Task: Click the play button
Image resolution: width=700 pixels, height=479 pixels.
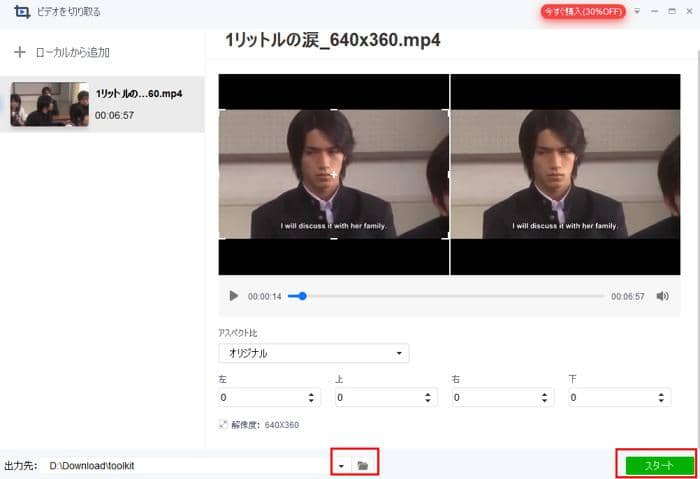Action: [x=233, y=296]
